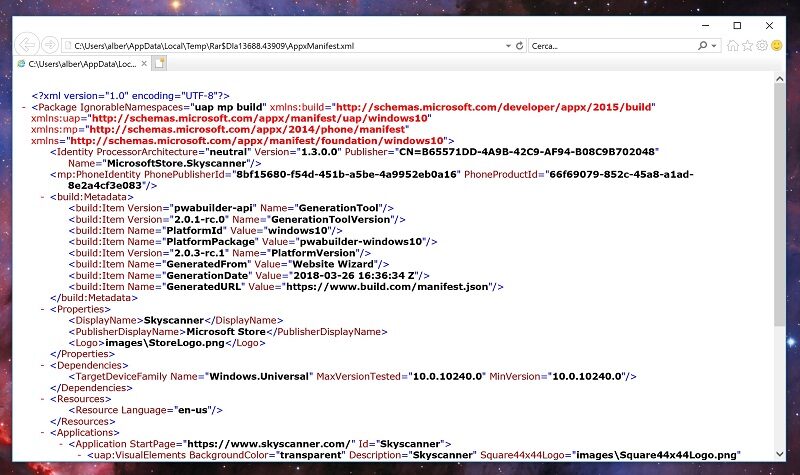Image resolution: width=800 pixels, height=475 pixels.
Task: Go back with the browser Back arrow
Action: (27, 45)
